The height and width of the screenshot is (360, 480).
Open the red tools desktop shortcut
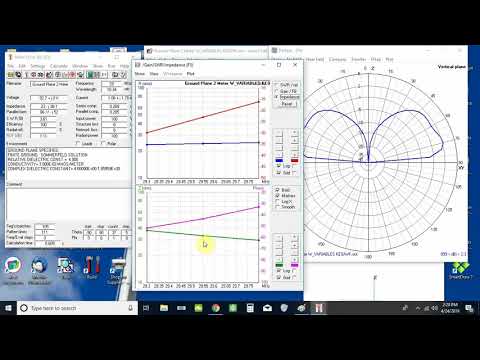pyautogui.click(x=92, y=268)
